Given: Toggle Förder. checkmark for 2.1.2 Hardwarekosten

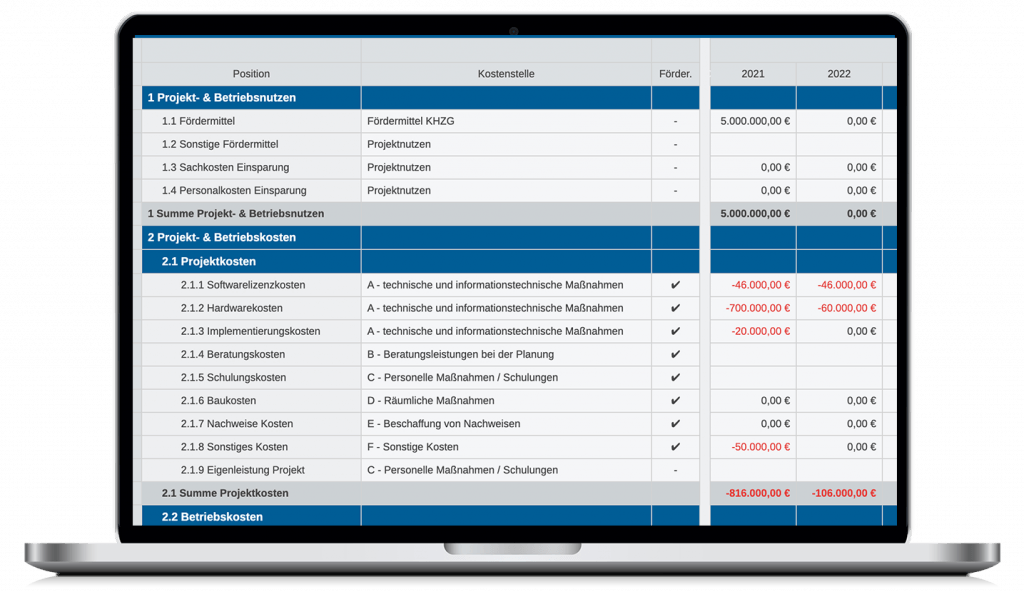Looking at the screenshot, I should [675, 308].
